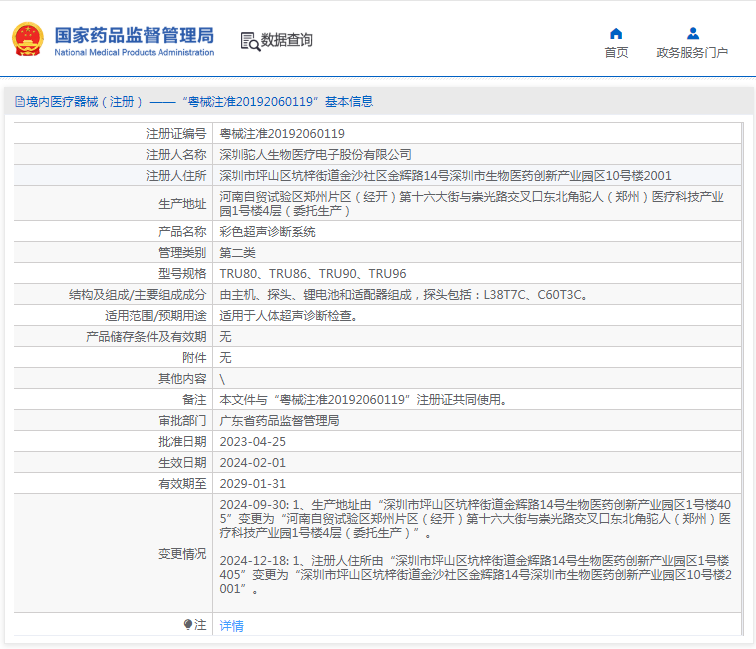The image size is (756, 649).
Task: Click the home house icon
Action: pyautogui.click(x=616, y=33)
